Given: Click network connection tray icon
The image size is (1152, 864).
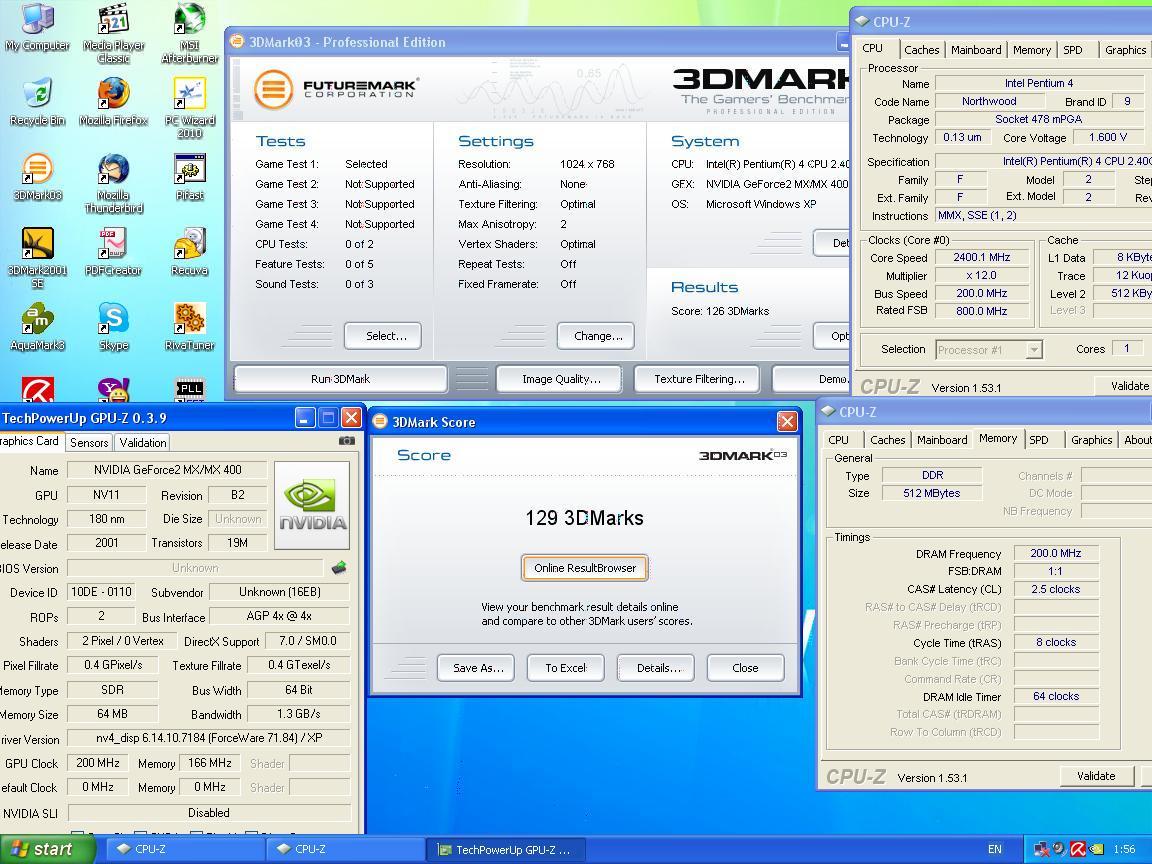Looking at the screenshot, I should tap(1042, 849).
